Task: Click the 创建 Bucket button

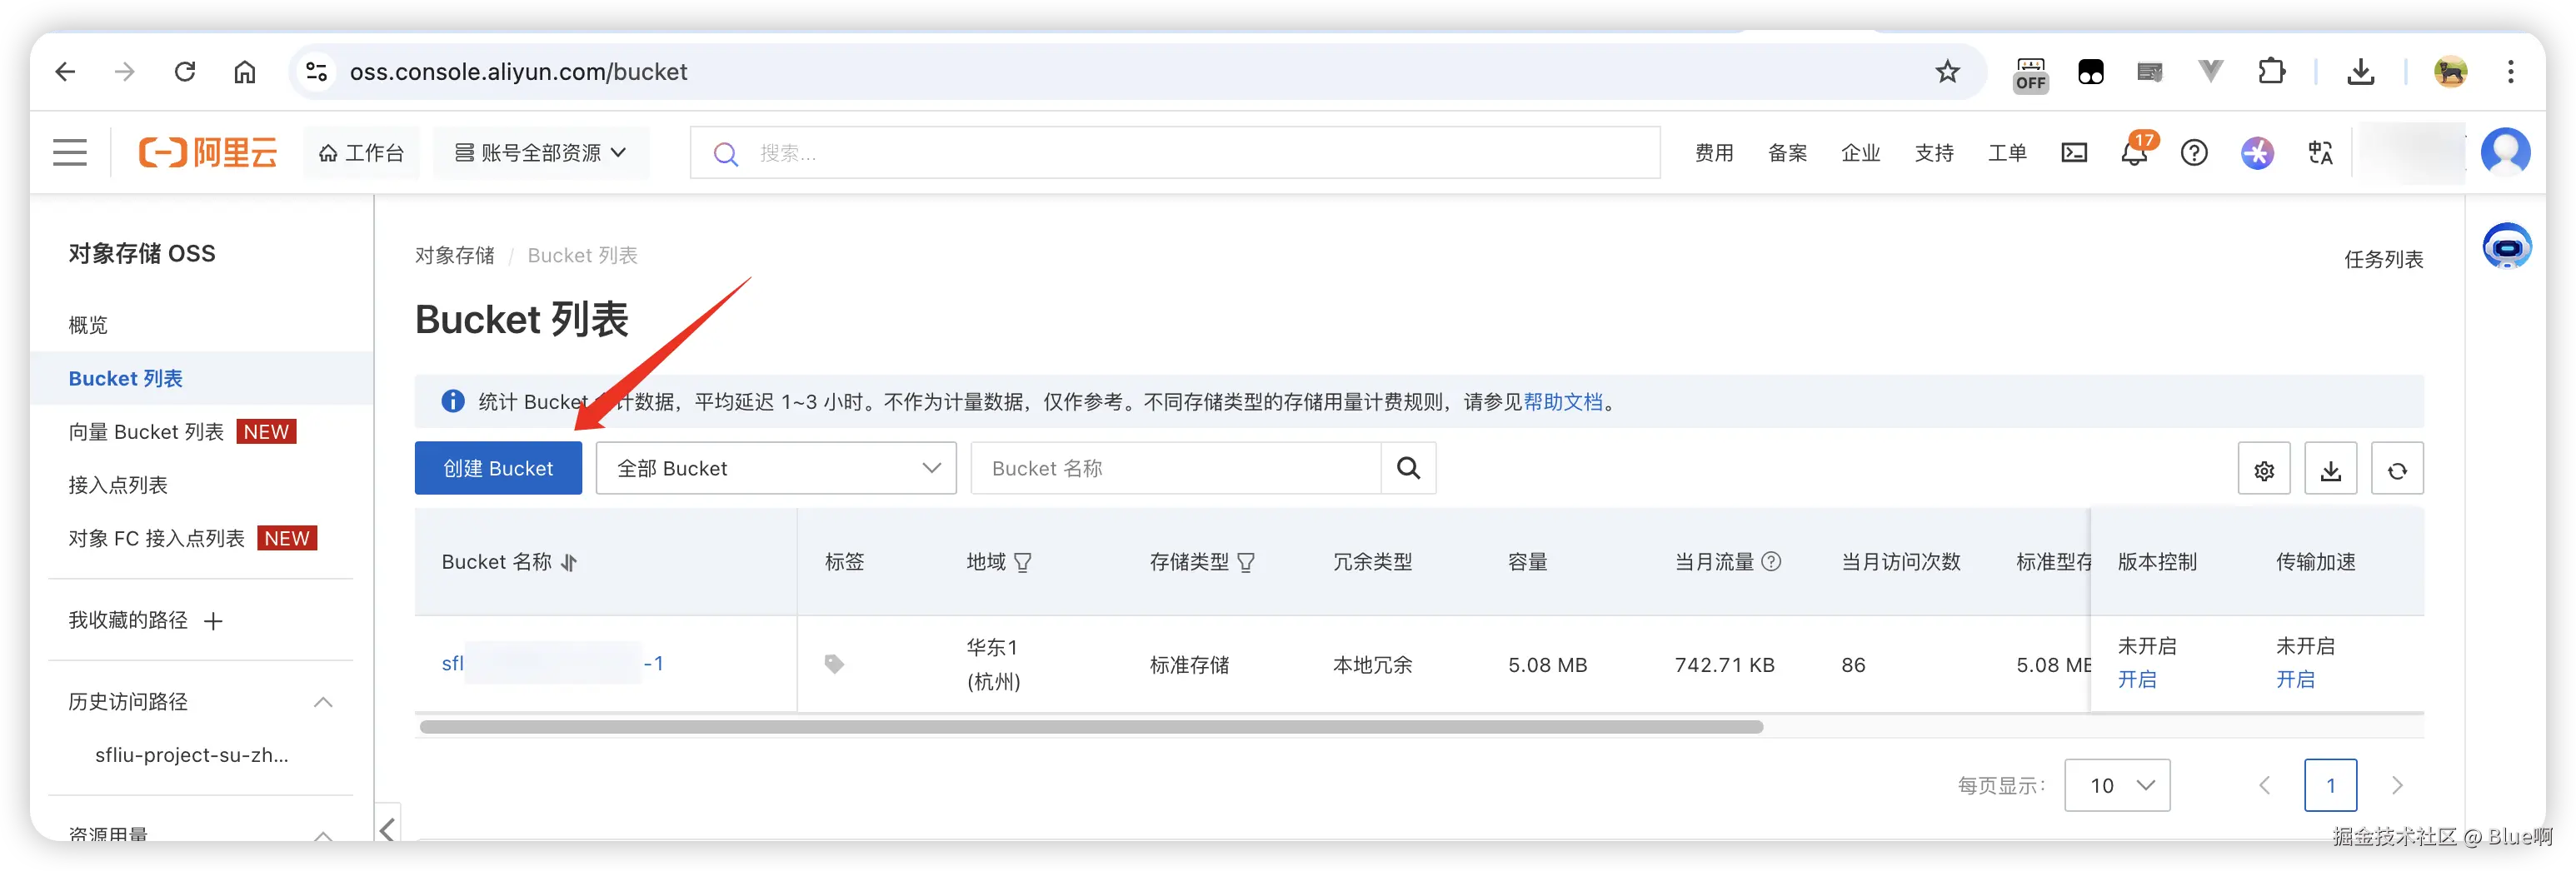Action: click(x=498, y=468)
